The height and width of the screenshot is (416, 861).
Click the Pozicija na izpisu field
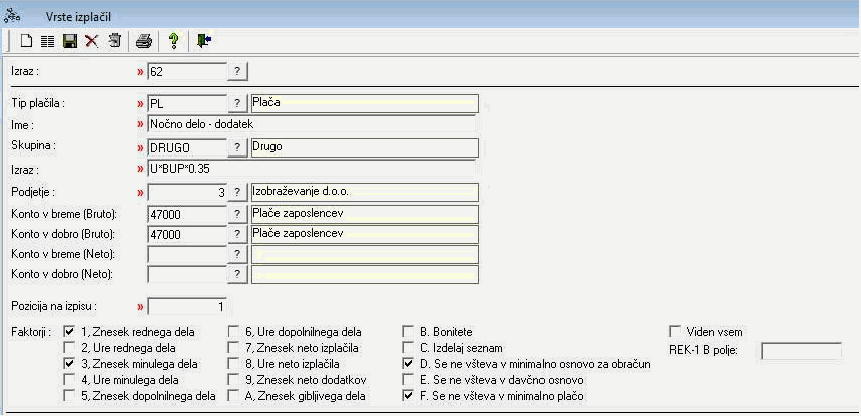click(x=187, y=306)
